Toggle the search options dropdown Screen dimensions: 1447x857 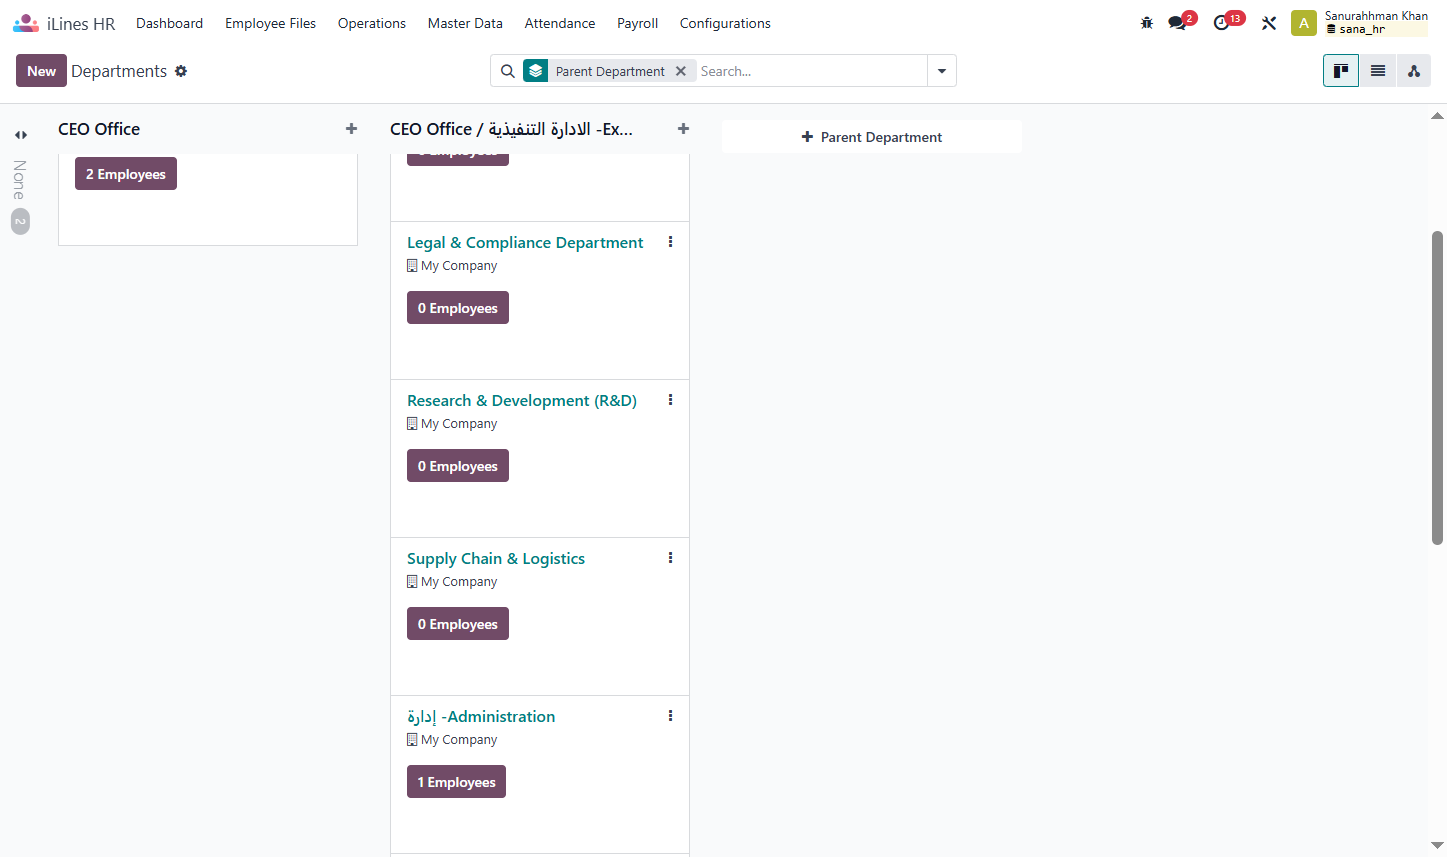point(942,71)
